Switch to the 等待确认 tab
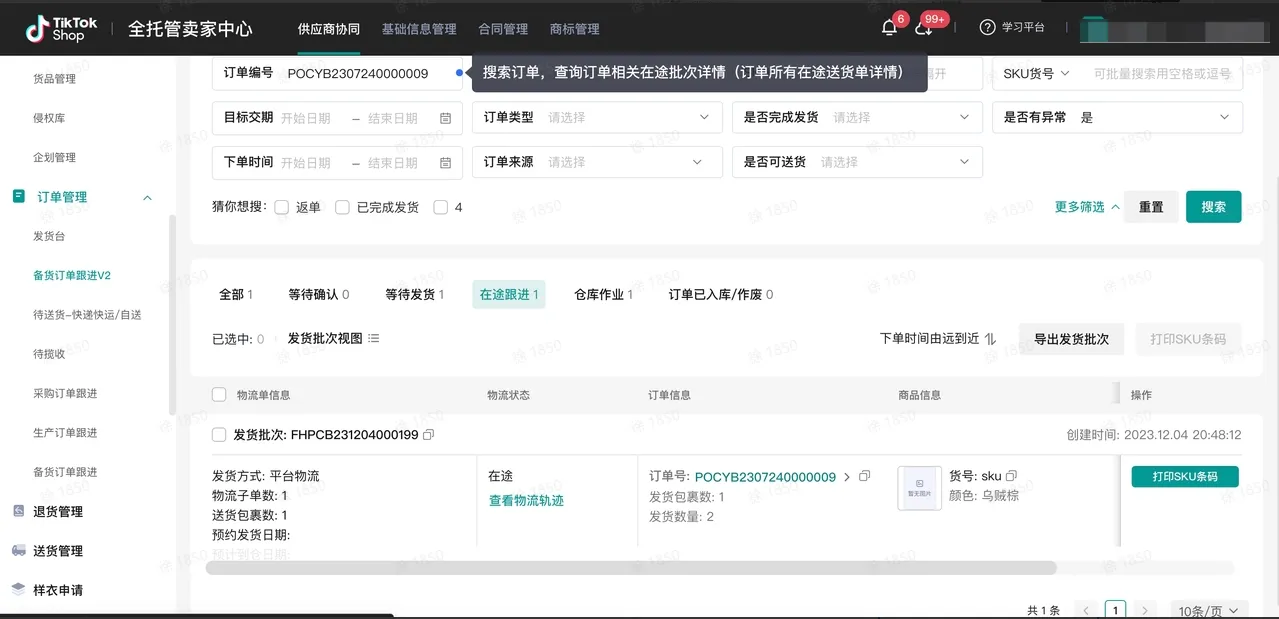 point(319,295)
